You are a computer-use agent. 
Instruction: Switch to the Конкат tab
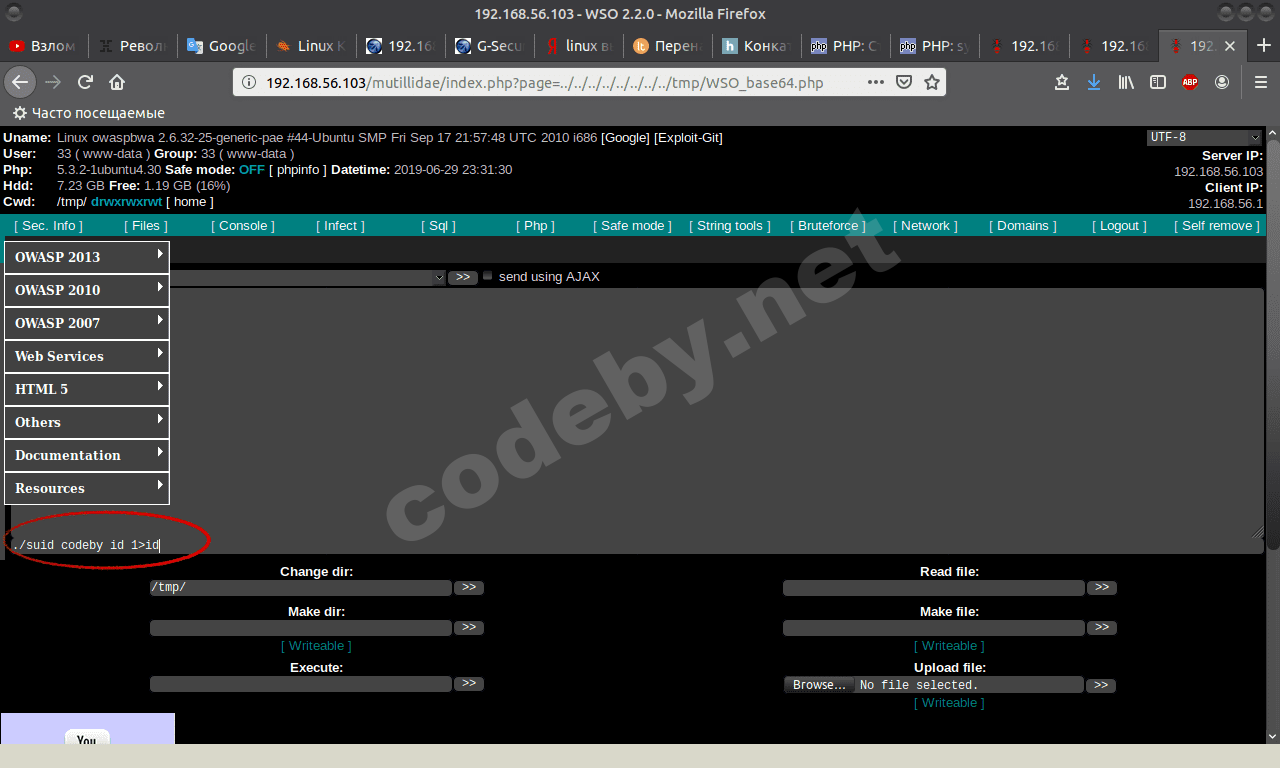(757, 46)
